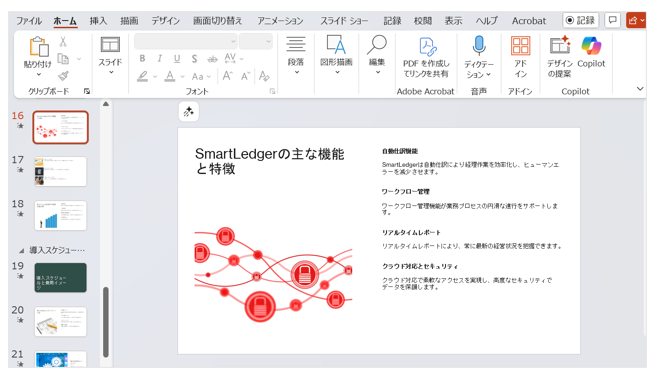Screen dimensions: 658x377
Task: Click the text highlight color pen
Action: click(143, 76)
